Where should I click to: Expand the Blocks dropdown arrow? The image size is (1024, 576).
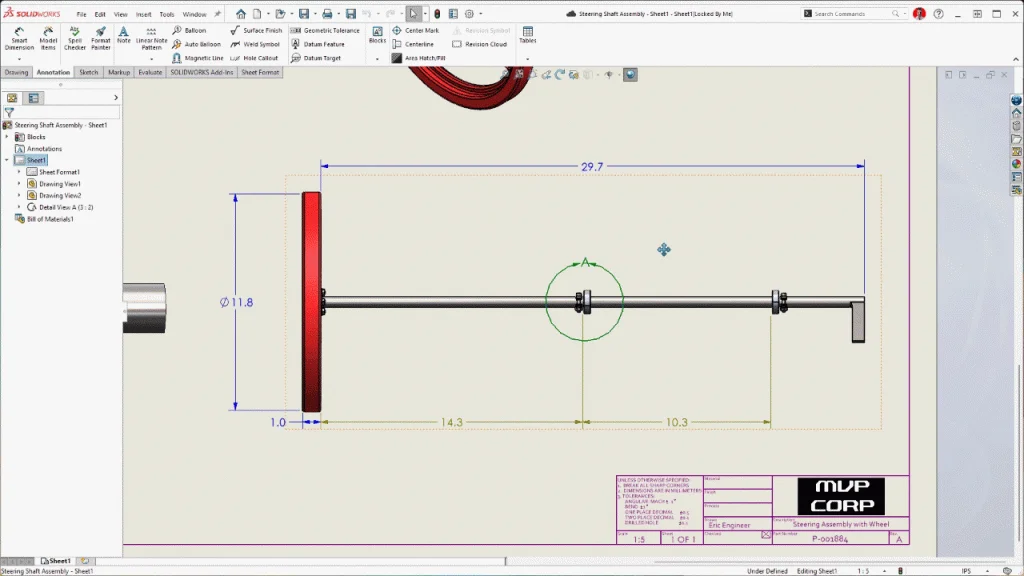point(377,58)
